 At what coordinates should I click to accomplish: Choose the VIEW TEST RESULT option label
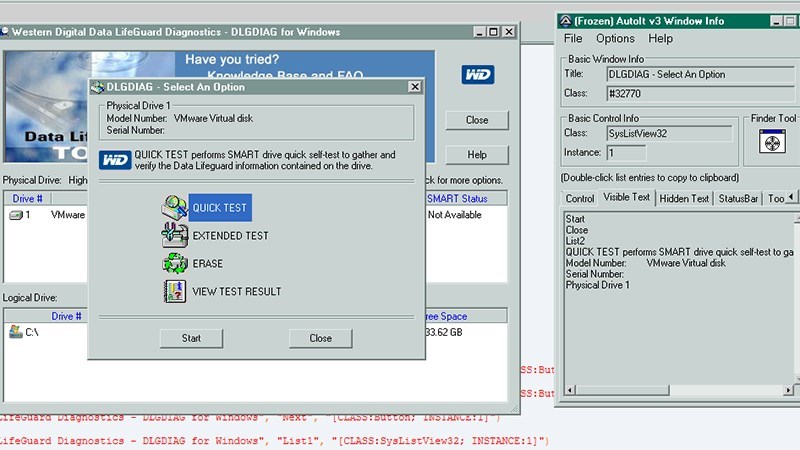237,291
